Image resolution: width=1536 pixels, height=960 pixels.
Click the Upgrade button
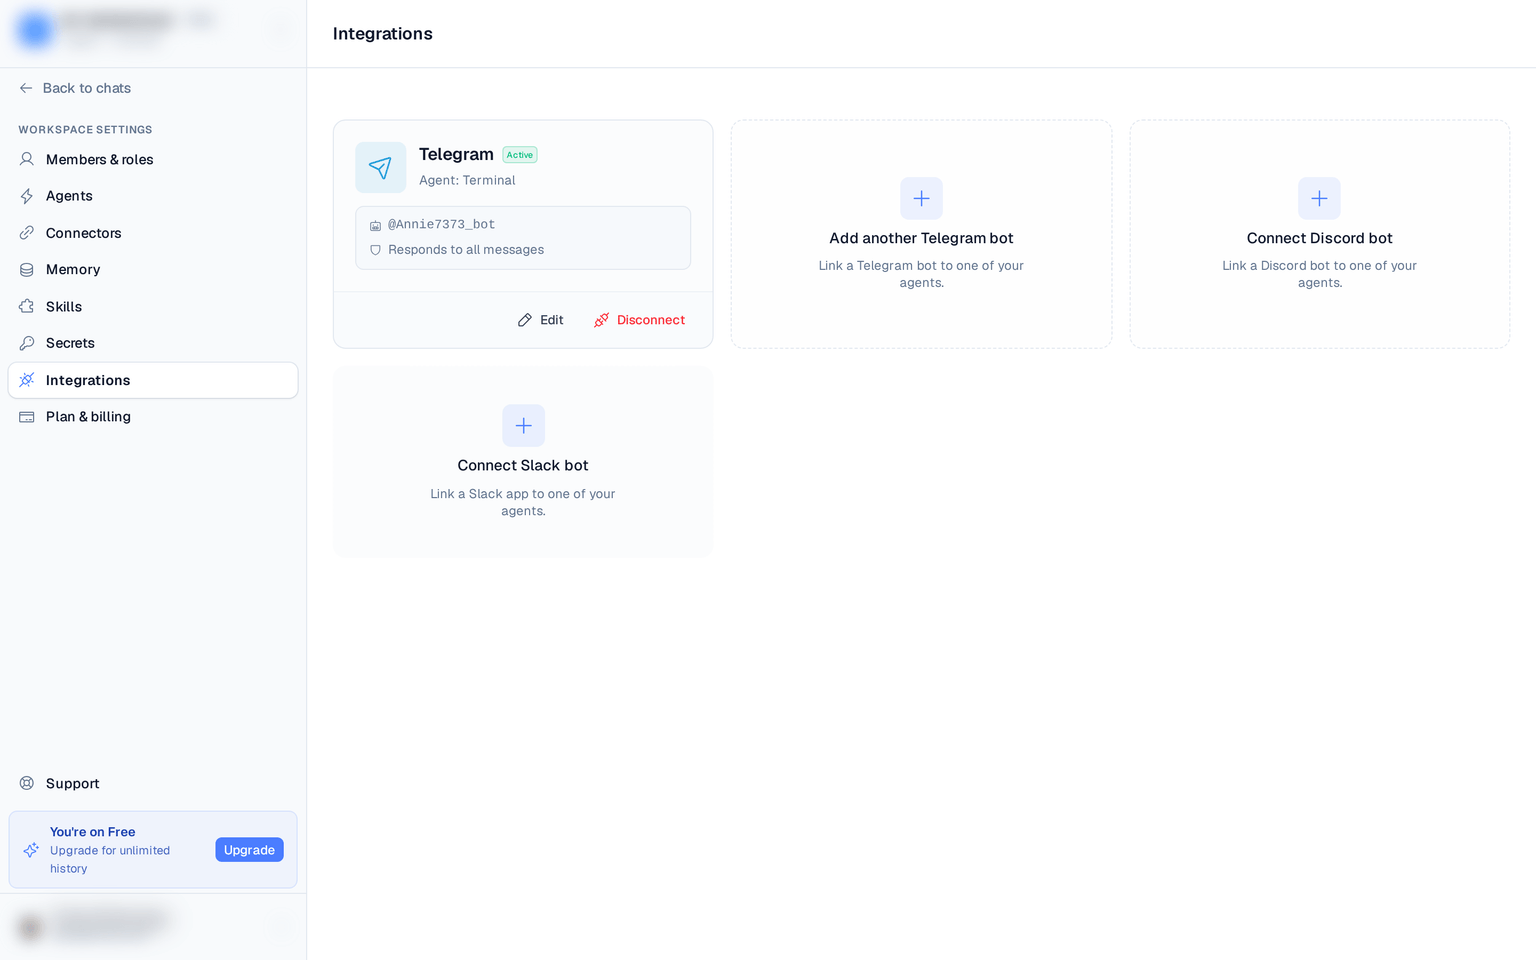coord(249,850)
